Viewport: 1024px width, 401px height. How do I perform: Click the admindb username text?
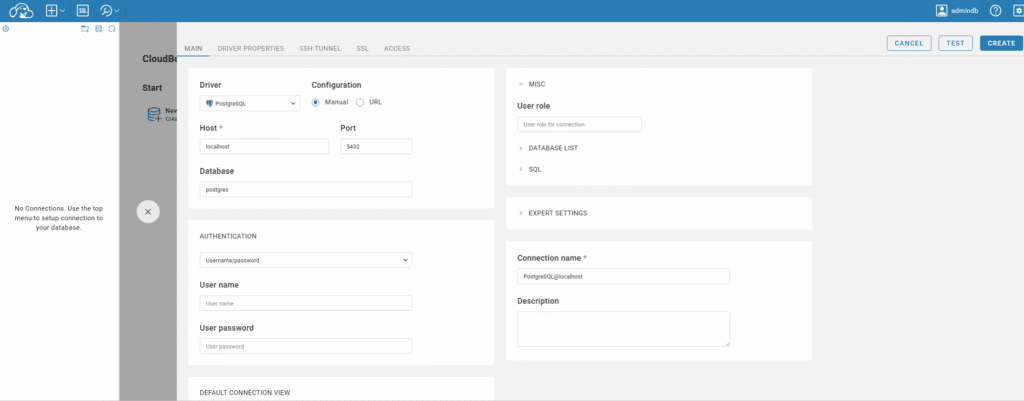tap(964, 11)
